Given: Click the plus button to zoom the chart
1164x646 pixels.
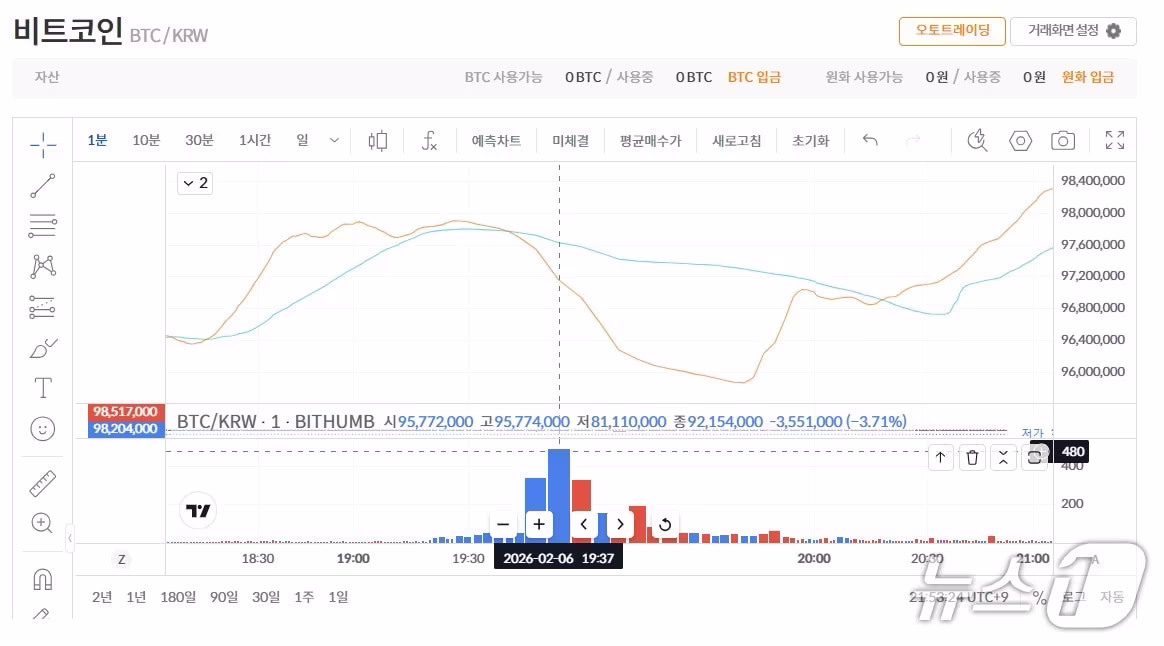Looking at the screenshot, I should point(539,524).
